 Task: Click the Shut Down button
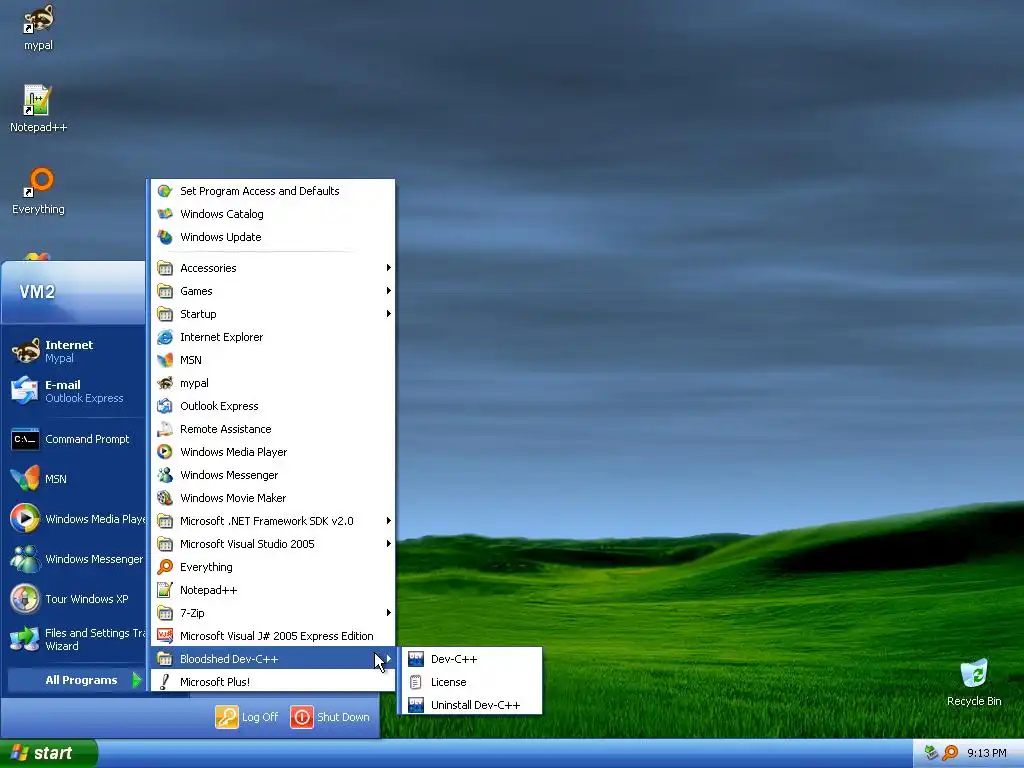(x=330, y=717)
